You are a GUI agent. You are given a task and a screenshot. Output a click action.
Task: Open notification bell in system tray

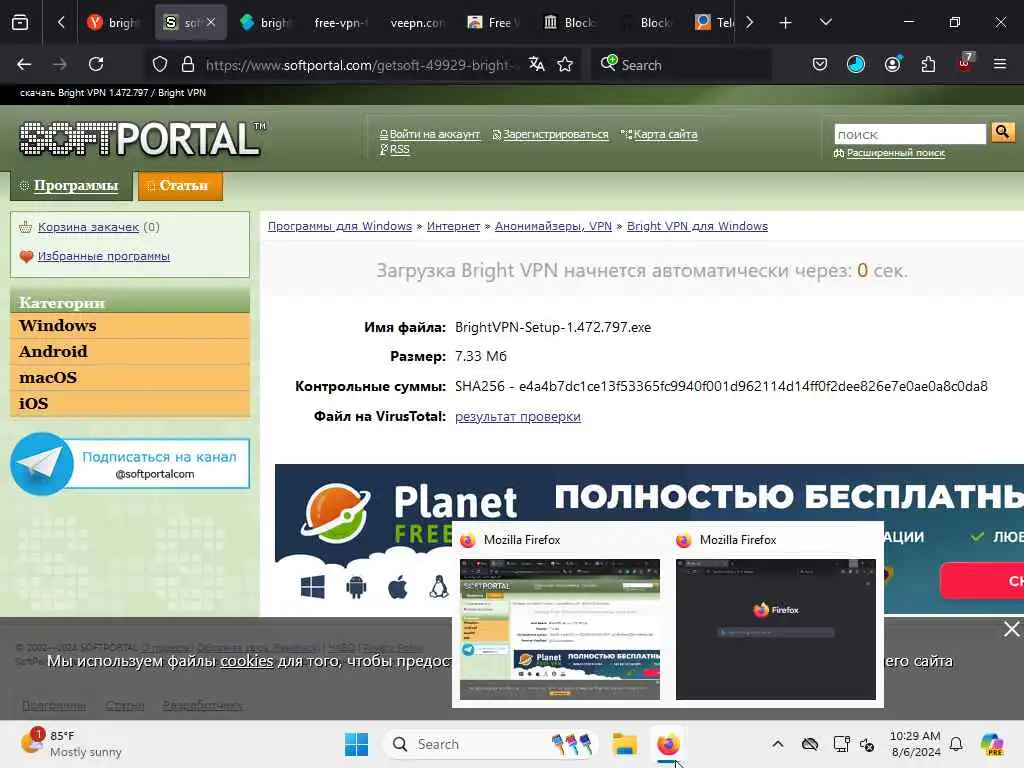pyautogui.click(x=956, y=744)
